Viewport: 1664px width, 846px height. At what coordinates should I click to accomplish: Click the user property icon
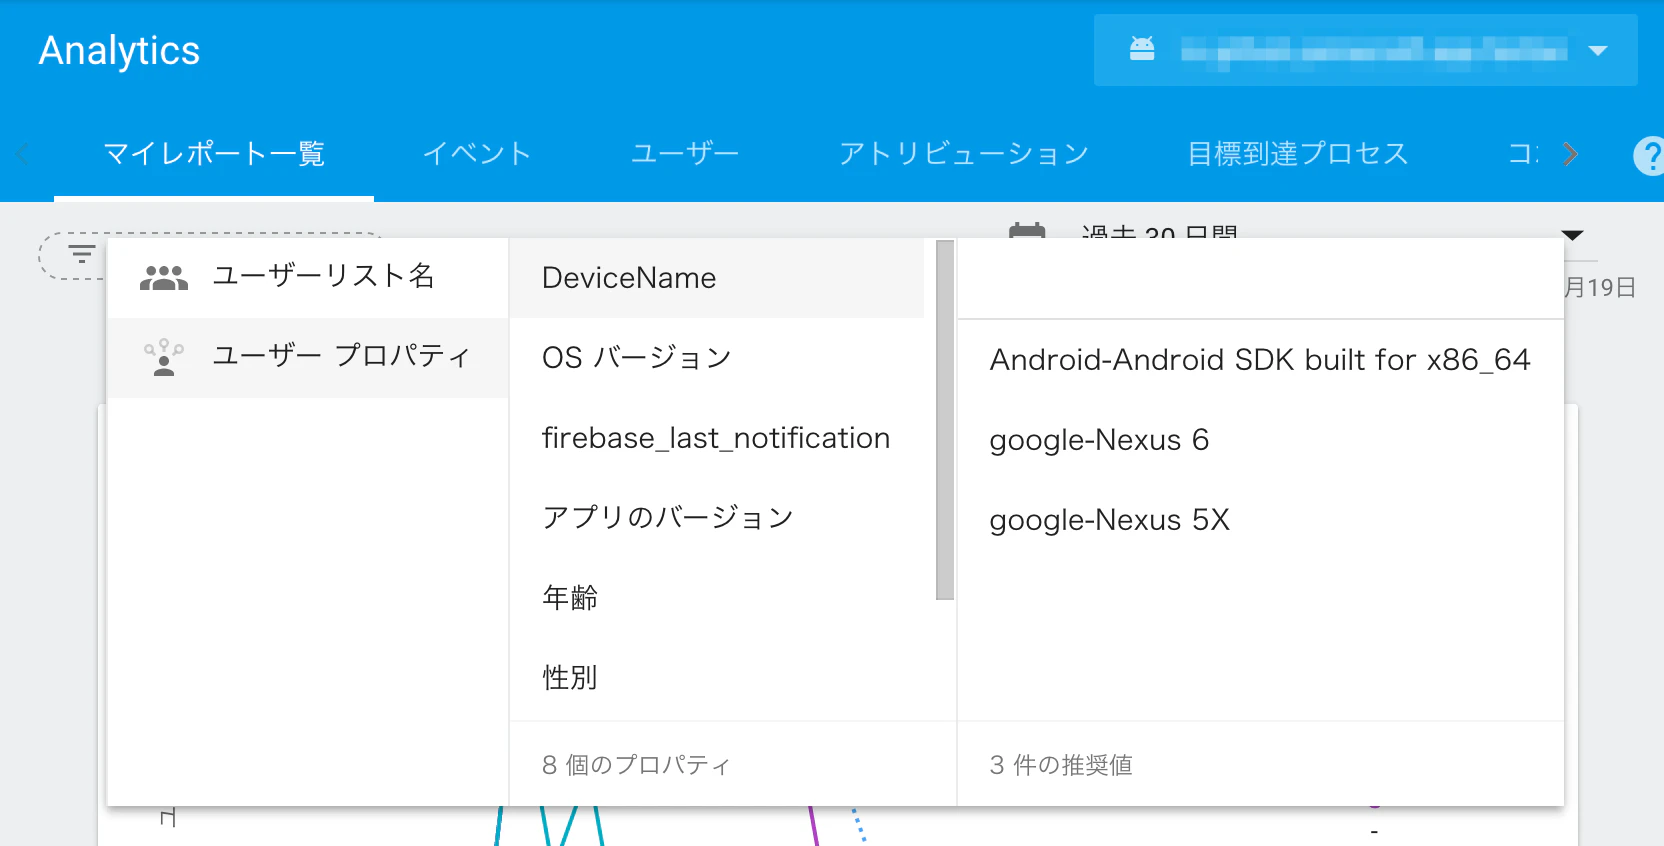coord(164,358)
